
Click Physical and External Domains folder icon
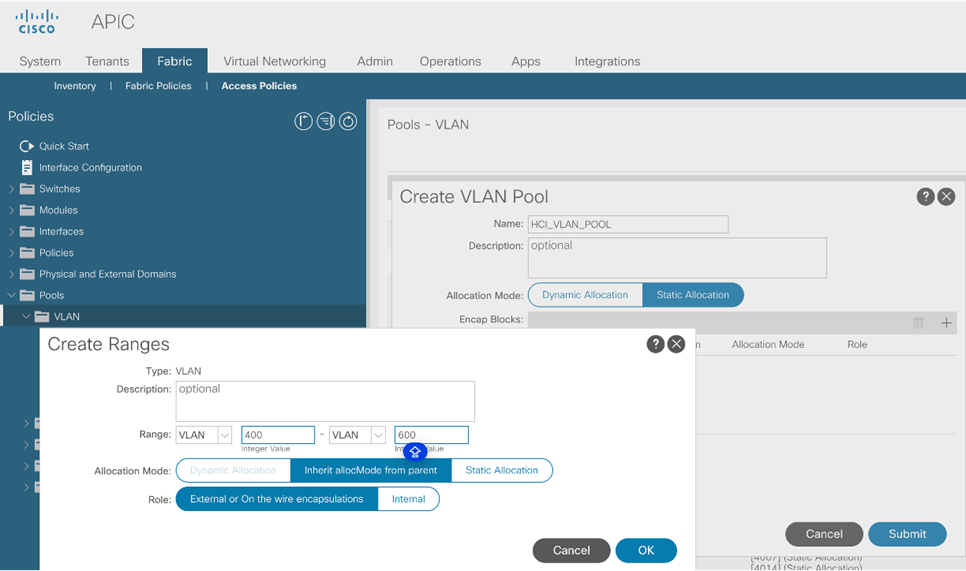coord(27,274)
